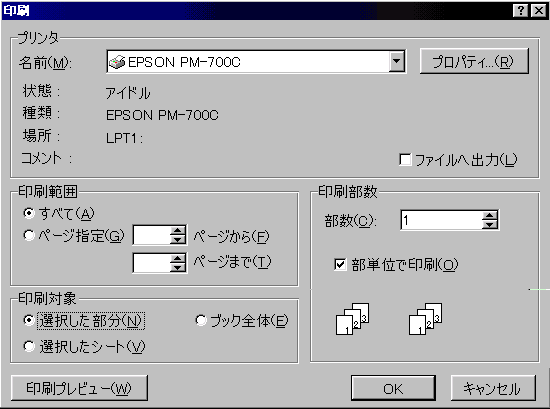Screen dimensions: 550x409
Task: Select the すべて print range radio button
Action: click(29, 213)
